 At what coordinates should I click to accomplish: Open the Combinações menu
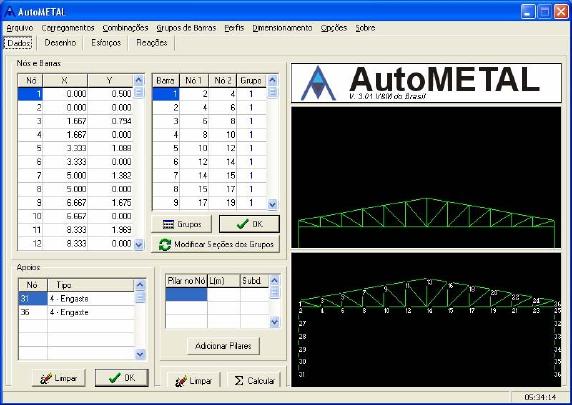pos(125,28)
